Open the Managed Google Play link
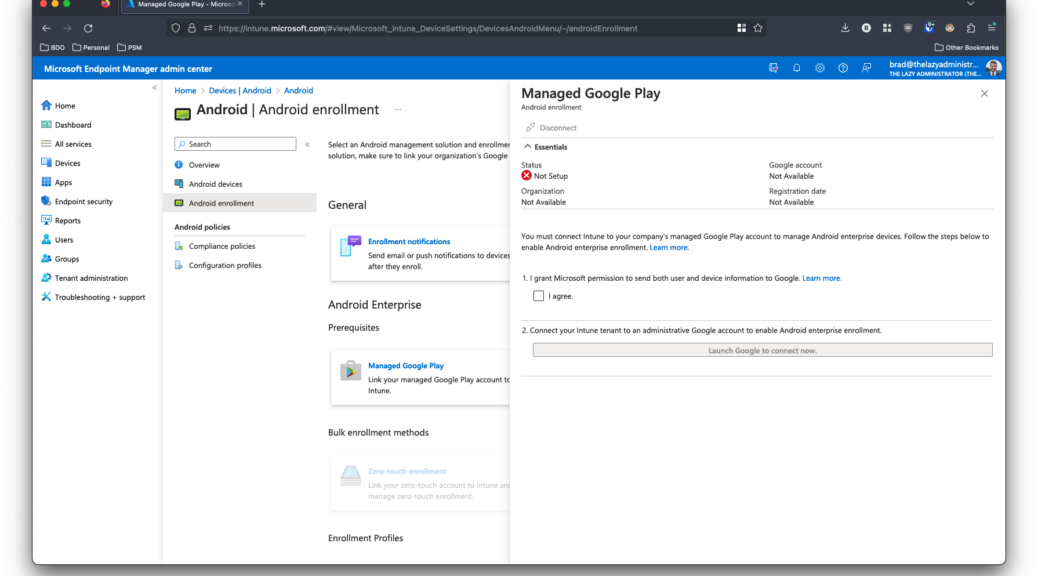The height and width of the screenshot is (576, 1038). (406, 365)
